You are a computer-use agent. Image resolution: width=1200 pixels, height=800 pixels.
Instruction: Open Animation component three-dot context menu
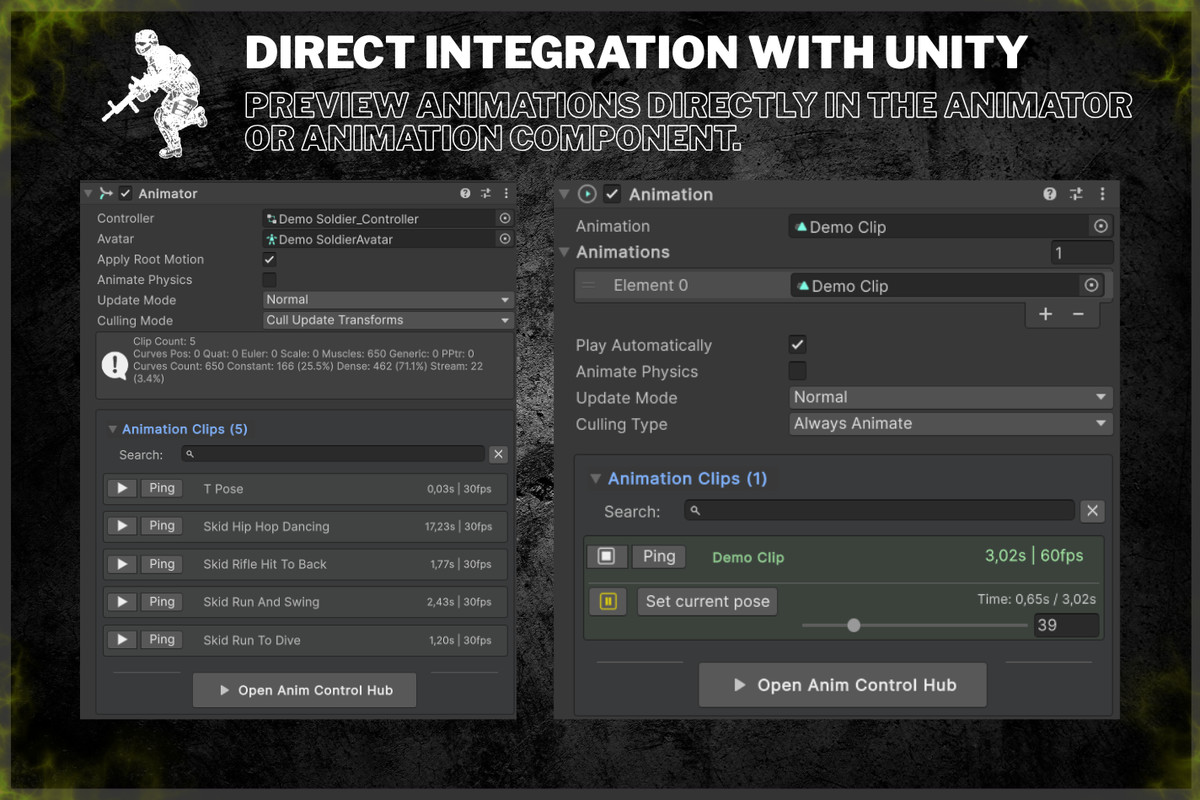point(1103,194)
